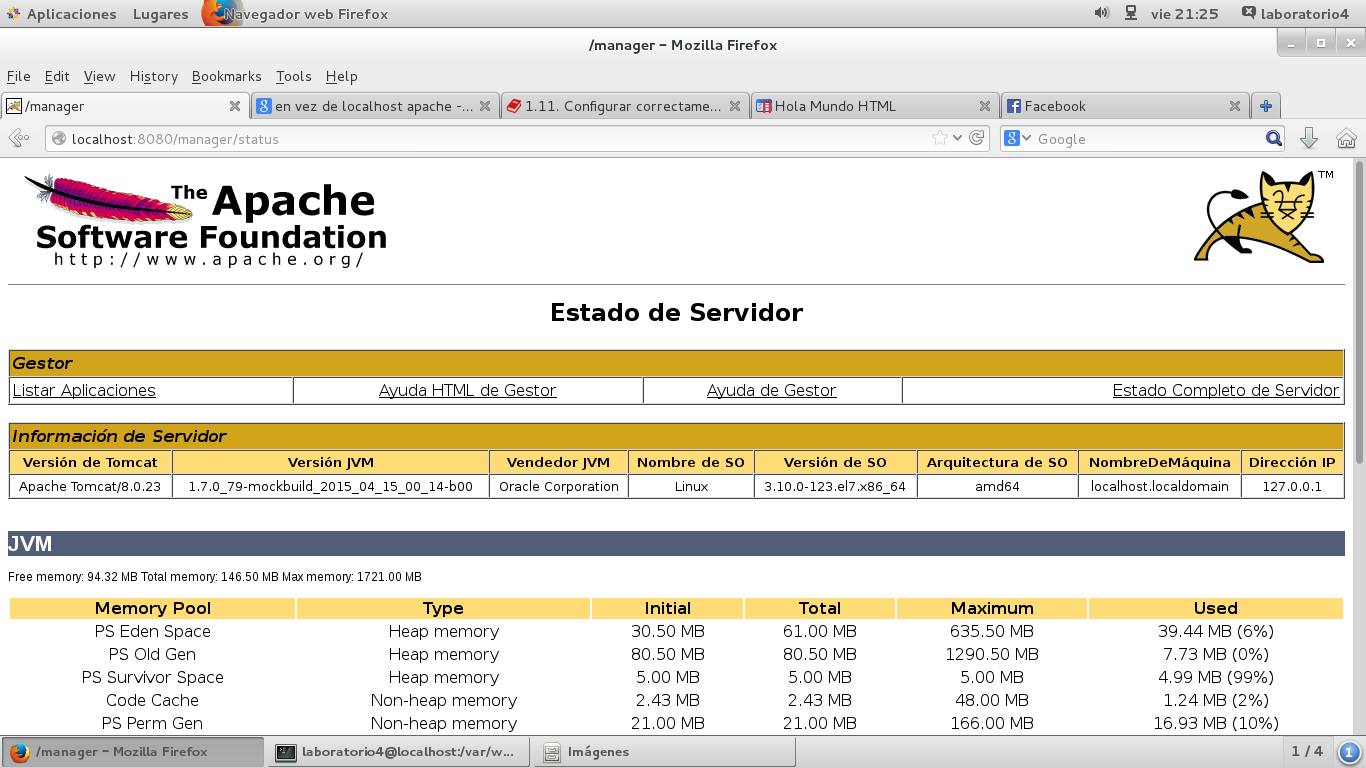Open Downloads via the down-arrow icon
1366x768 pixels.
coord(1309,138)
